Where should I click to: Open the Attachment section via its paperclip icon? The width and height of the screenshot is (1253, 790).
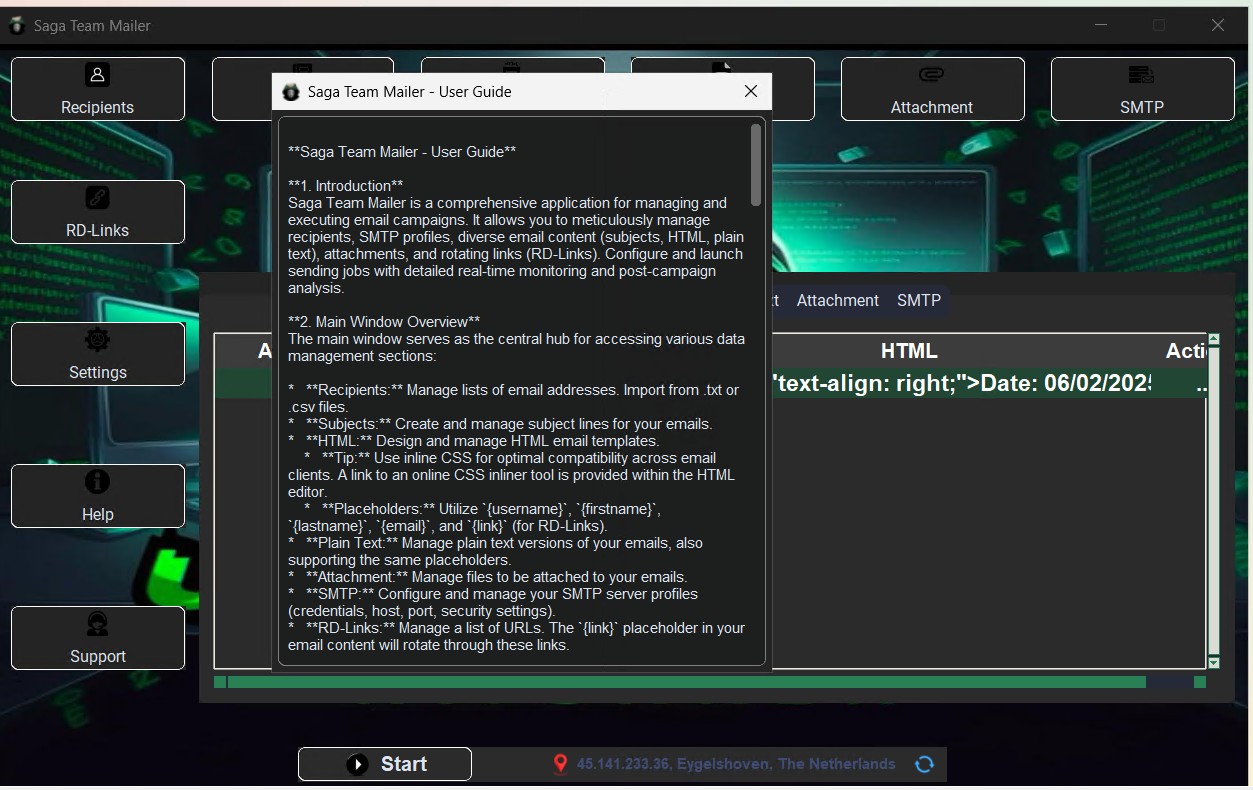point(931,74)
